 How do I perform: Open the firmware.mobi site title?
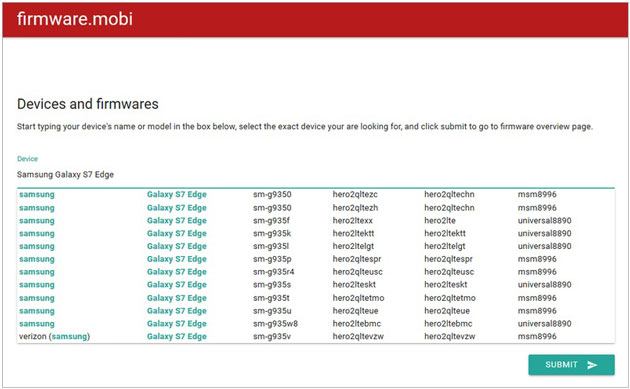75,19
